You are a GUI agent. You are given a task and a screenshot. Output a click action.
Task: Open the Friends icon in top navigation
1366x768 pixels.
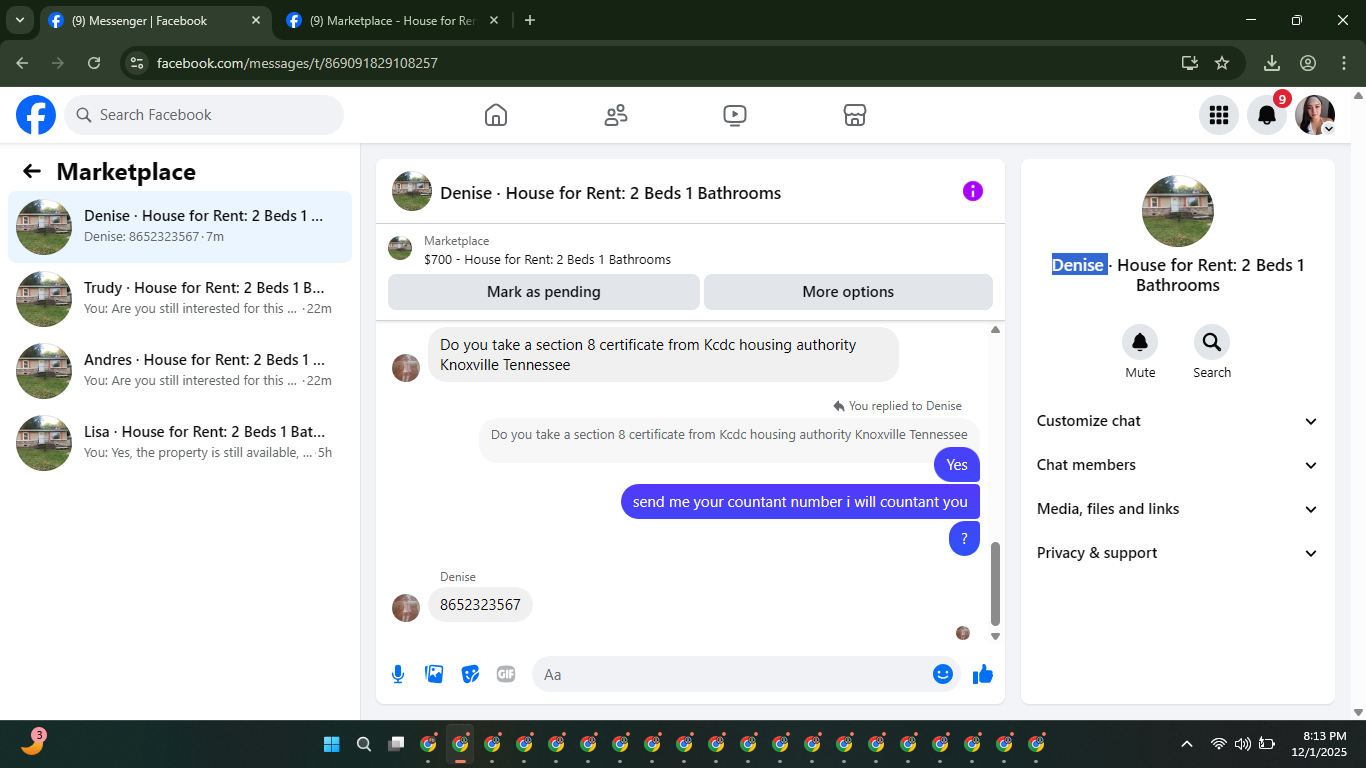(616, 115)
